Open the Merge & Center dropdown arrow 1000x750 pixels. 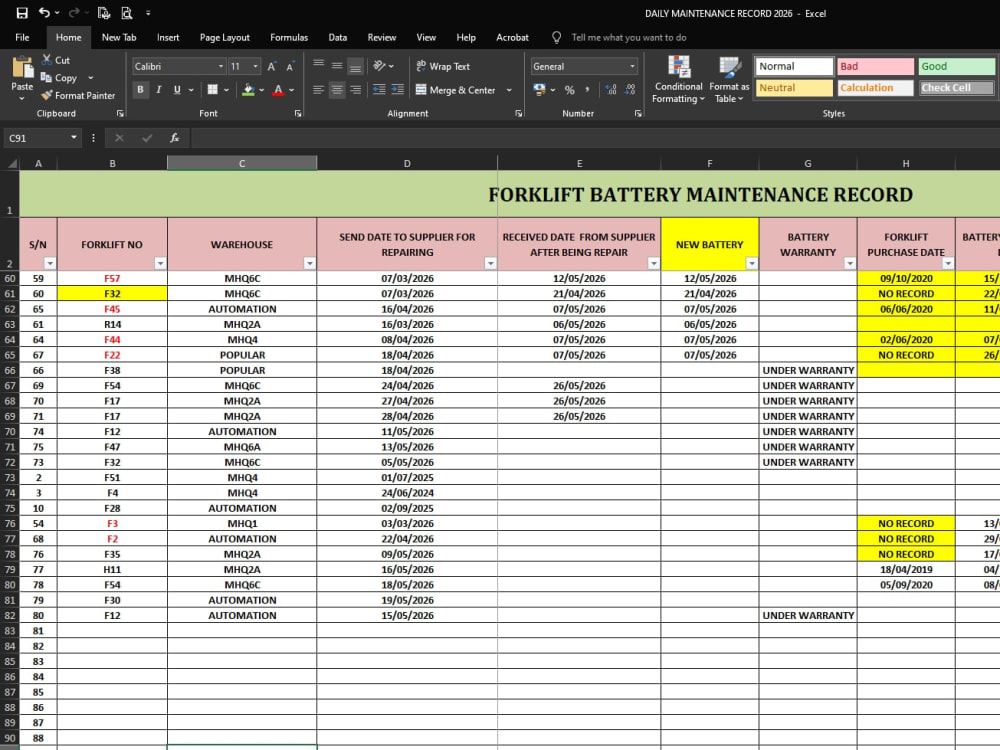point(509,90)
